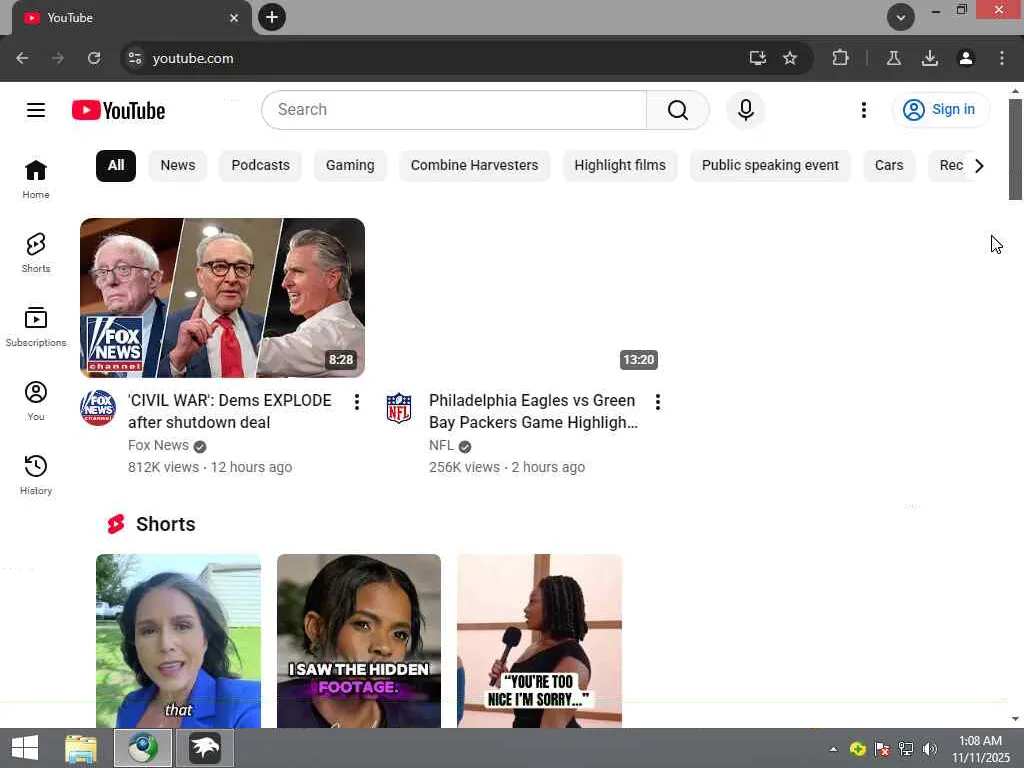Select the Gaming filter chip

pos(350,166)
